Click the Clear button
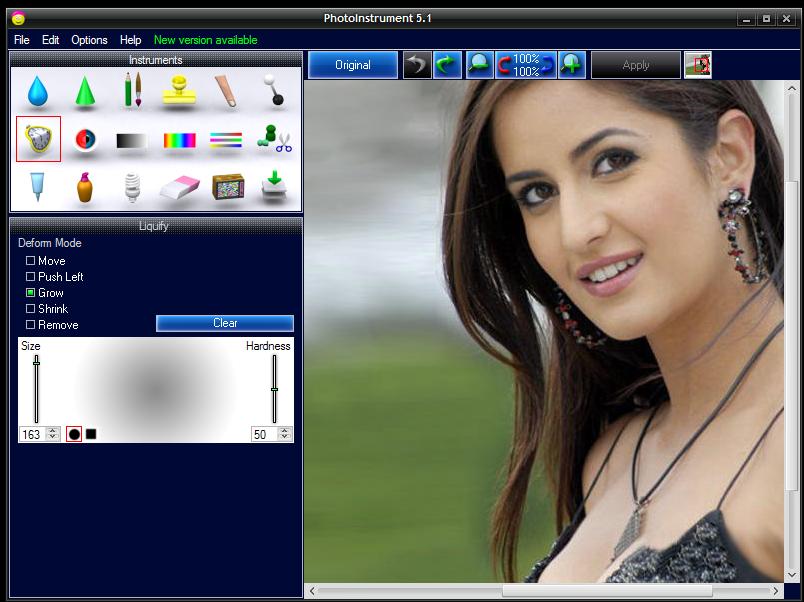The height and width of the screenshot is (602, 804). pos(225,323)
